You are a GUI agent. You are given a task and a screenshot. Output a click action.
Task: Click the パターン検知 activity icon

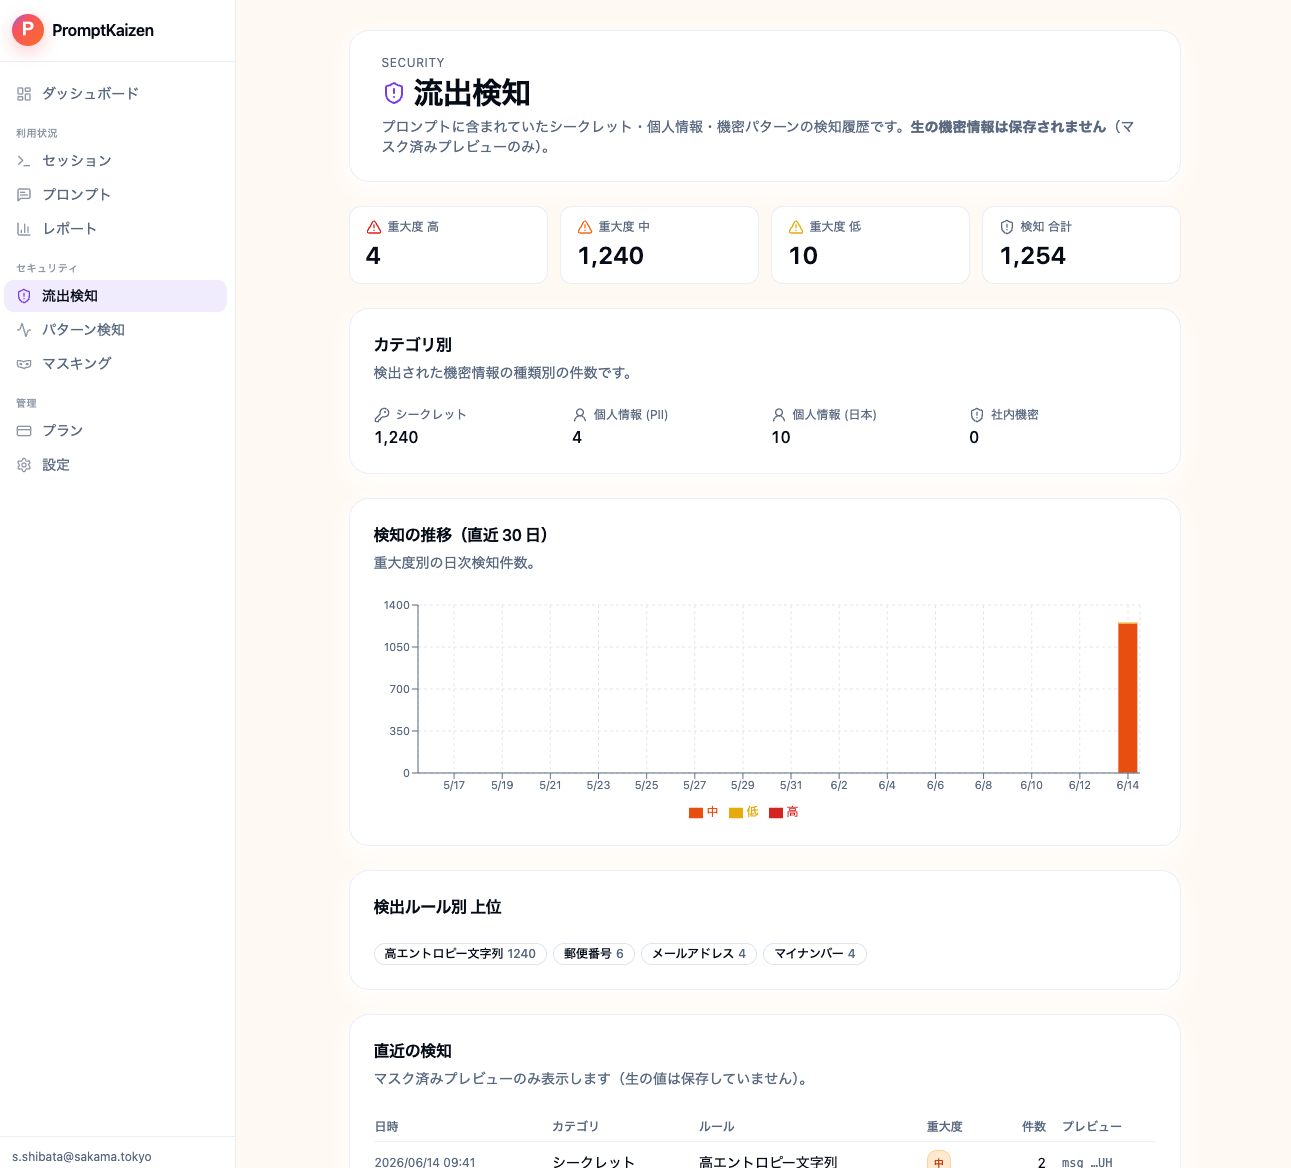(24, 330)
